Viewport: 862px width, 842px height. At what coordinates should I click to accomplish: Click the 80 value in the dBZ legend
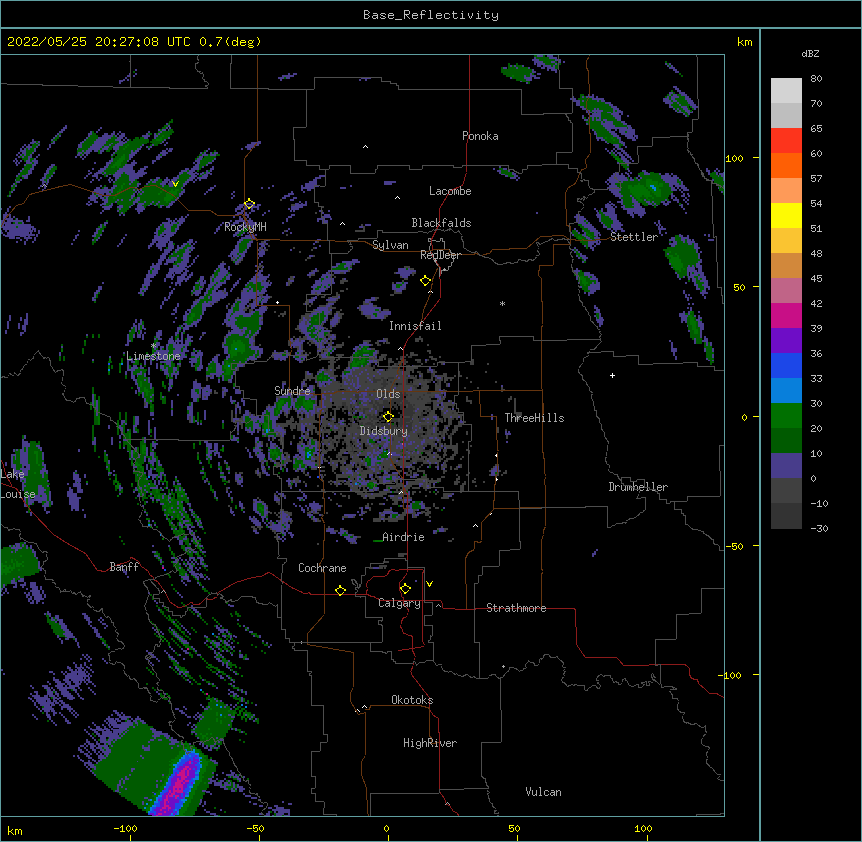pos(816,79)
